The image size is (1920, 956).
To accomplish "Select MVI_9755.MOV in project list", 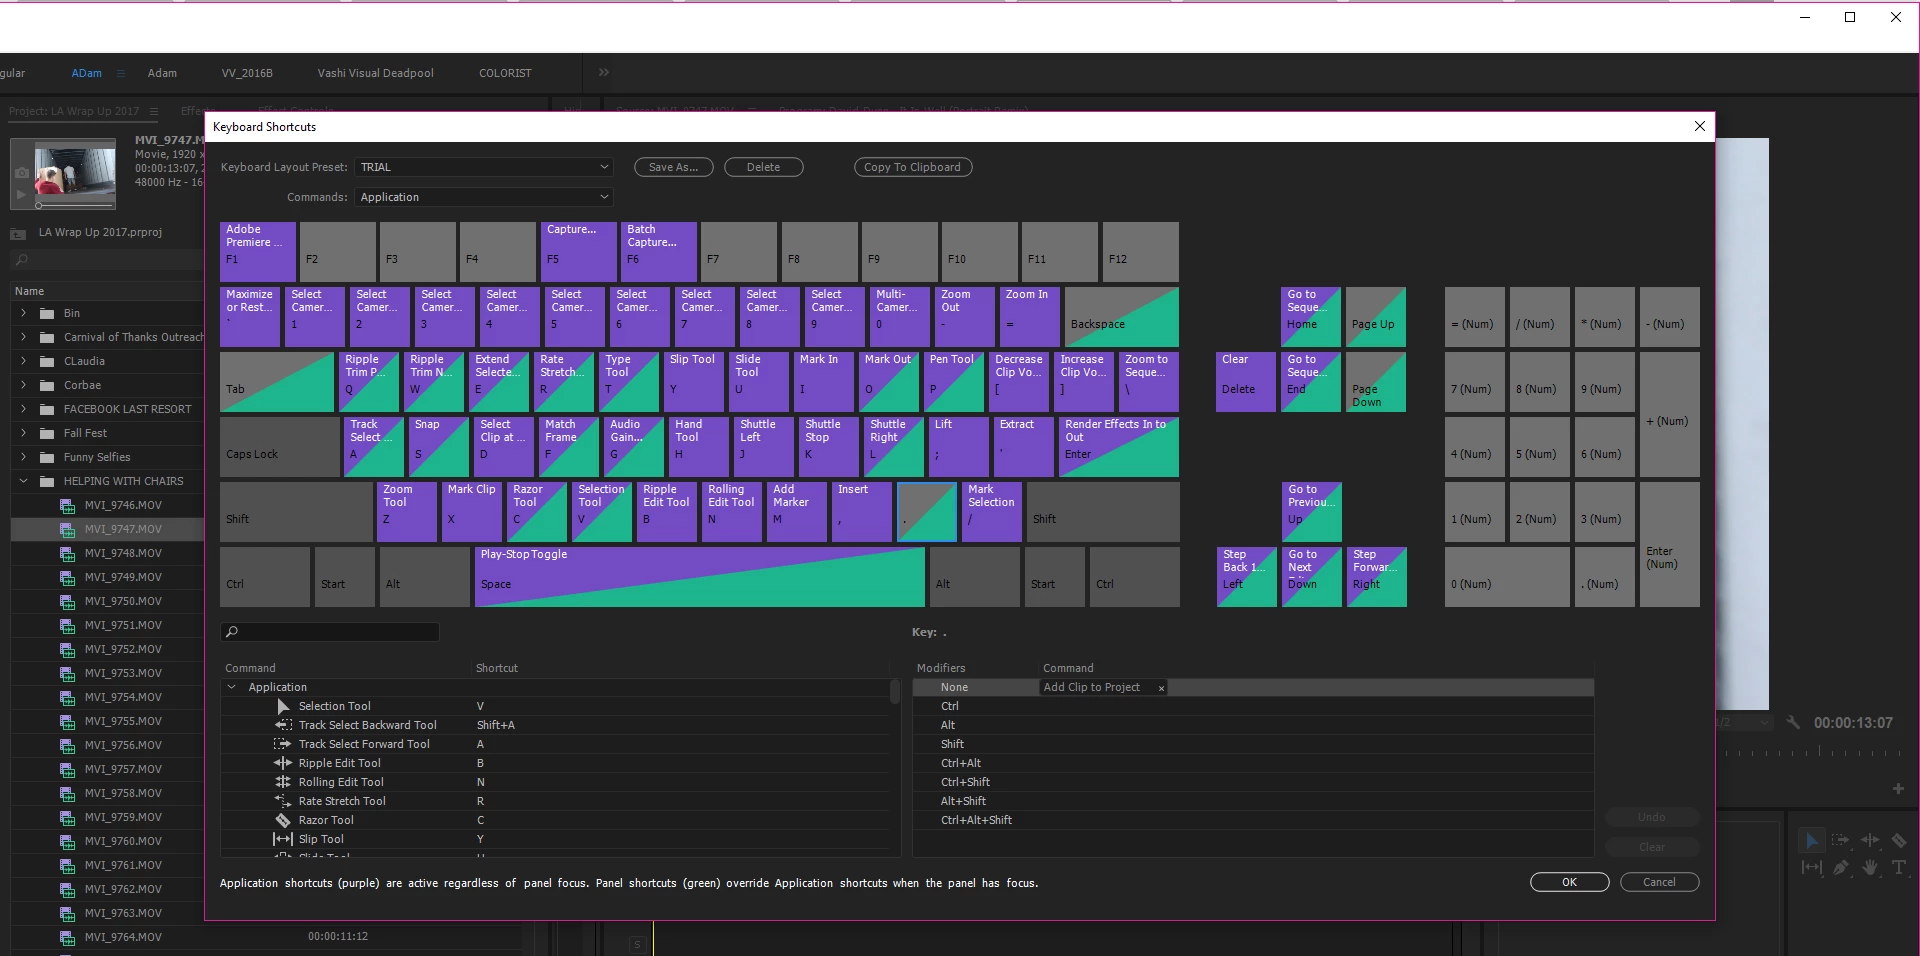I will point(123,721).
